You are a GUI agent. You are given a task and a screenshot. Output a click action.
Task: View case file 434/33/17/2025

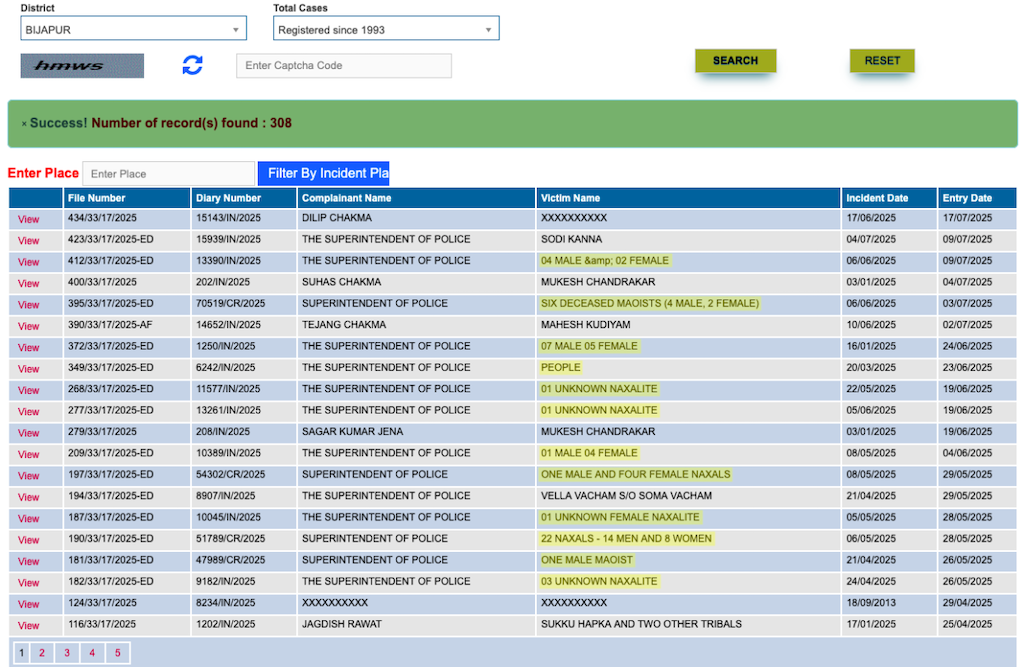click(x=28, y=219)
